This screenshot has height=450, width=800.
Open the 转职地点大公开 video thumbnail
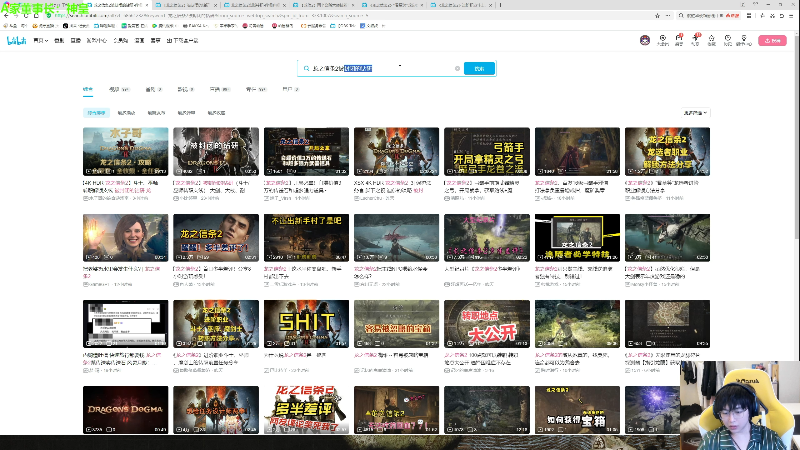487,324
